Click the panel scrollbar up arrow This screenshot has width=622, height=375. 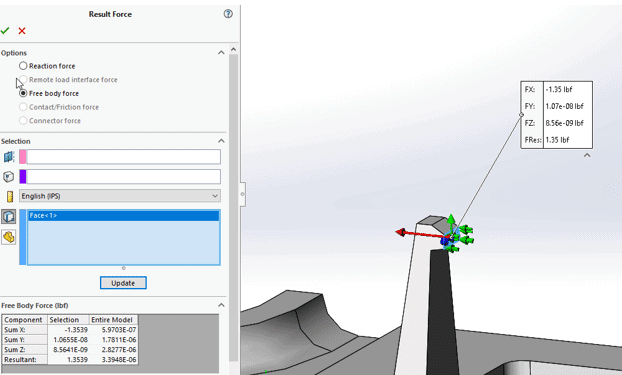(x=233, y=50)
